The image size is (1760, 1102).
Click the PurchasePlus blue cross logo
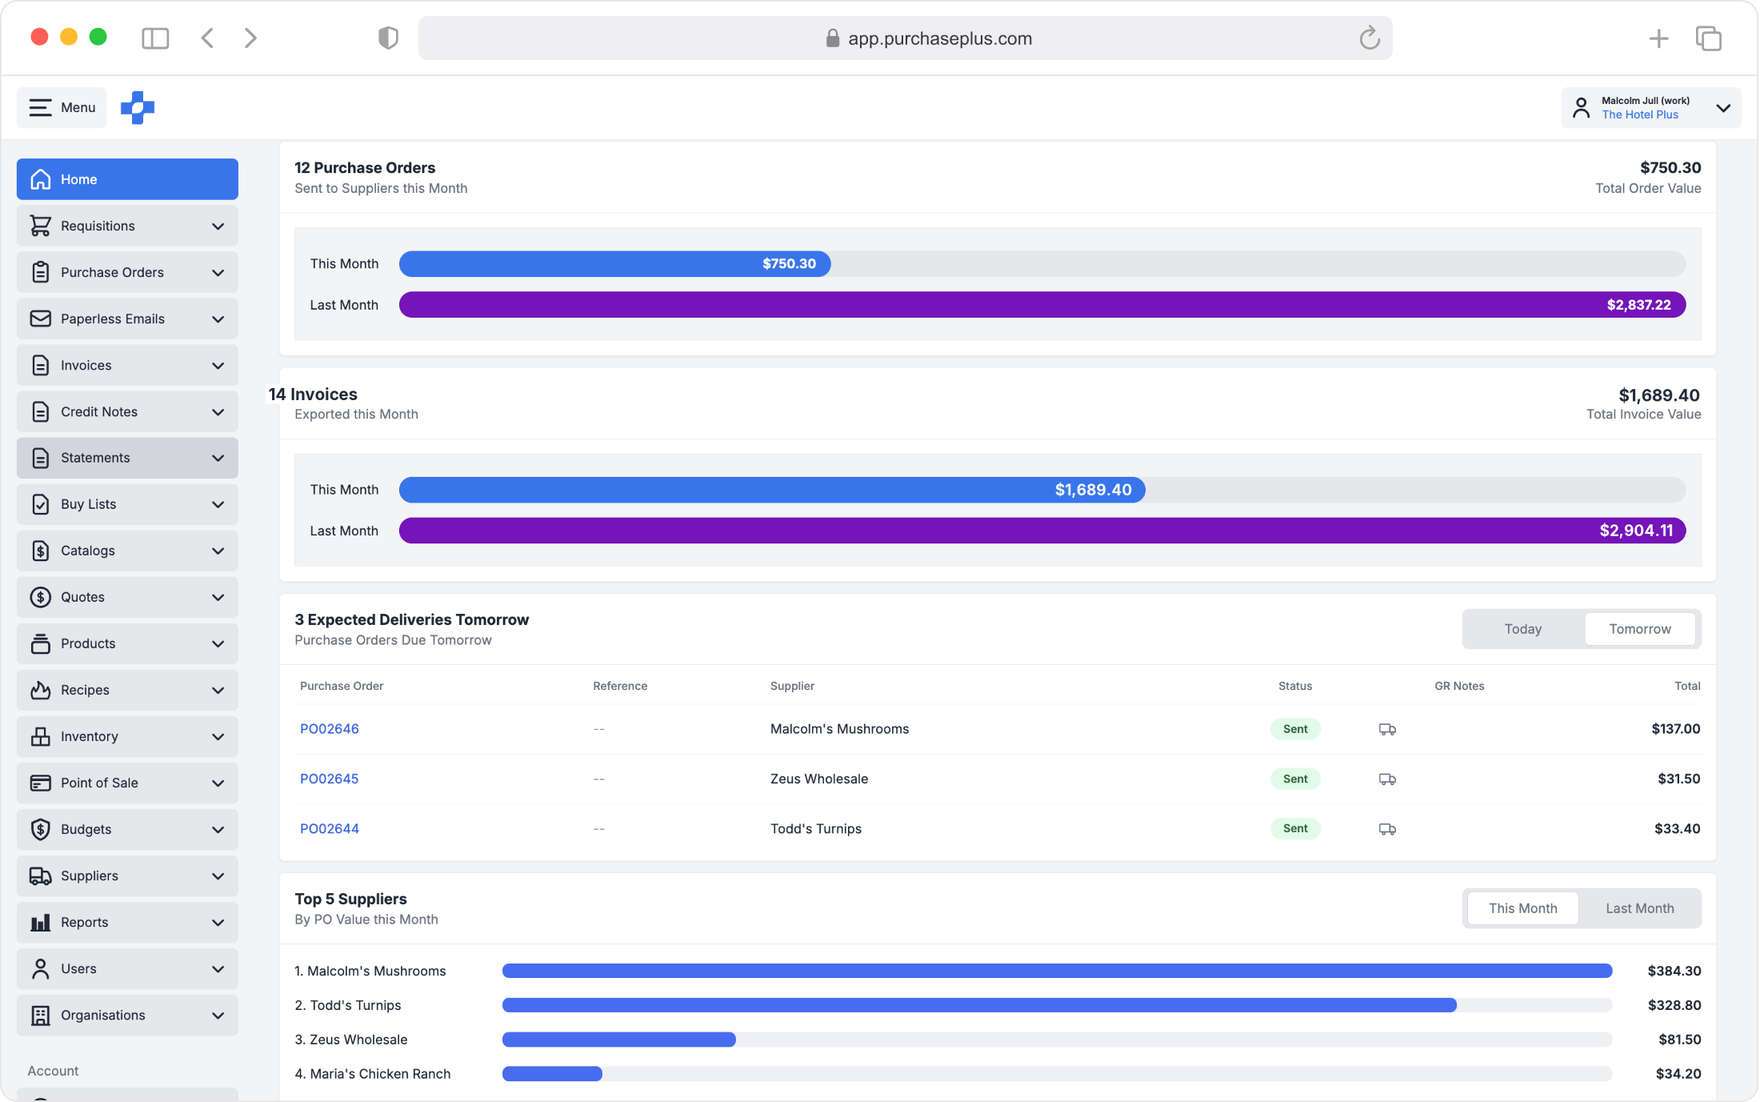(x=138, y=108)
